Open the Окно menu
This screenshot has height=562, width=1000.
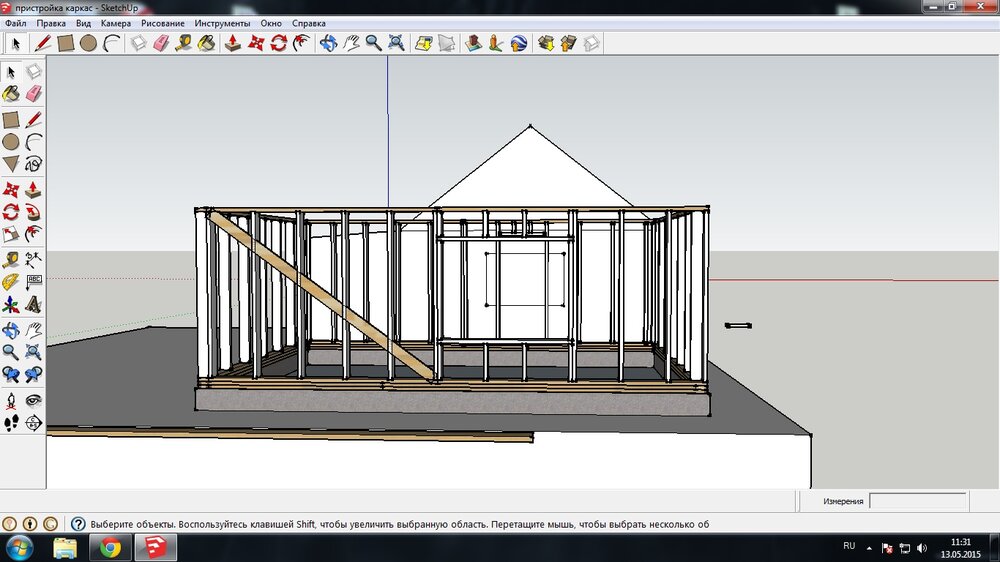pos(270,22)
